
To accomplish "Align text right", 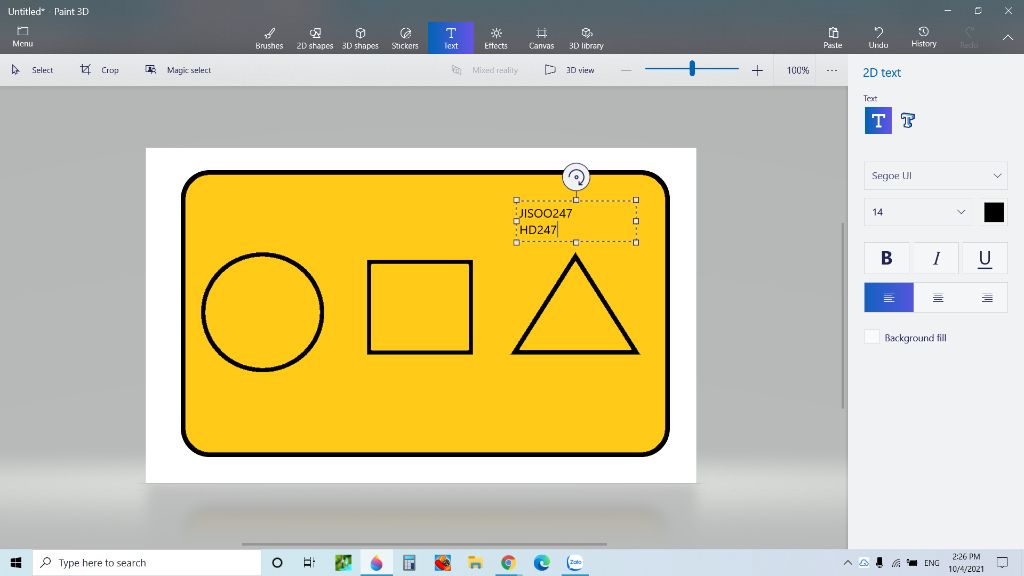I will tap(986, 298).
